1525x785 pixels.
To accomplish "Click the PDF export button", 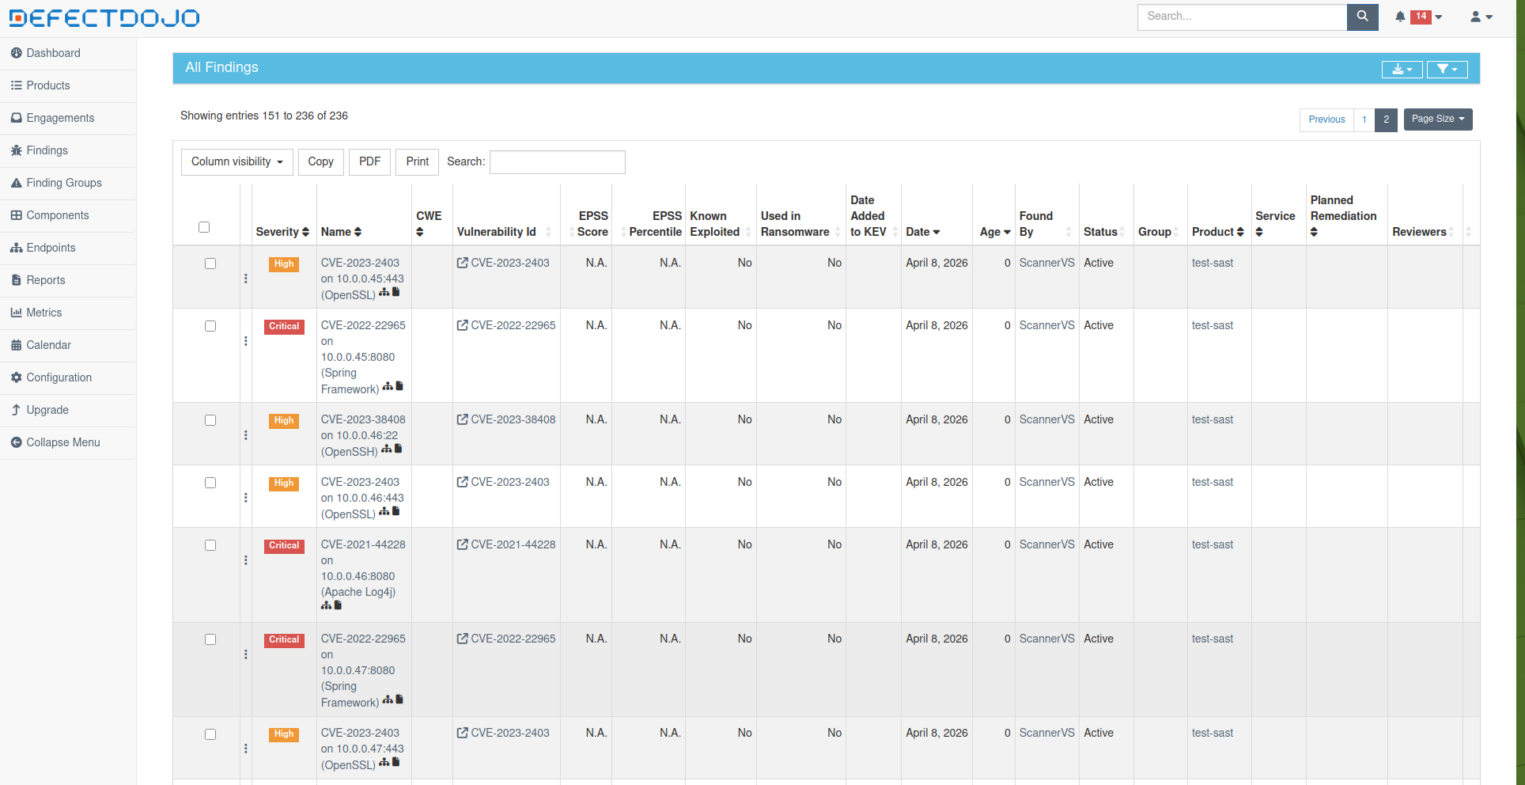I will coord(370,162).
